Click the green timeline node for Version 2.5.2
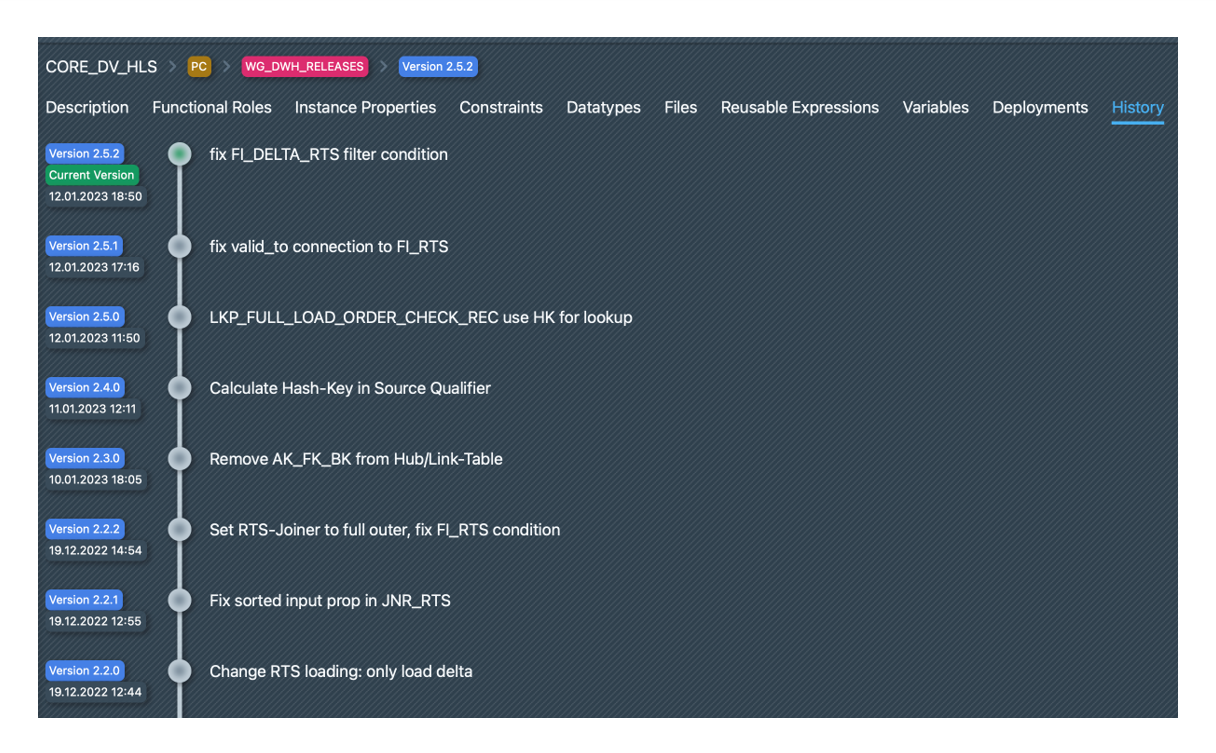The image size is (1216, 753). click(180, 155)
